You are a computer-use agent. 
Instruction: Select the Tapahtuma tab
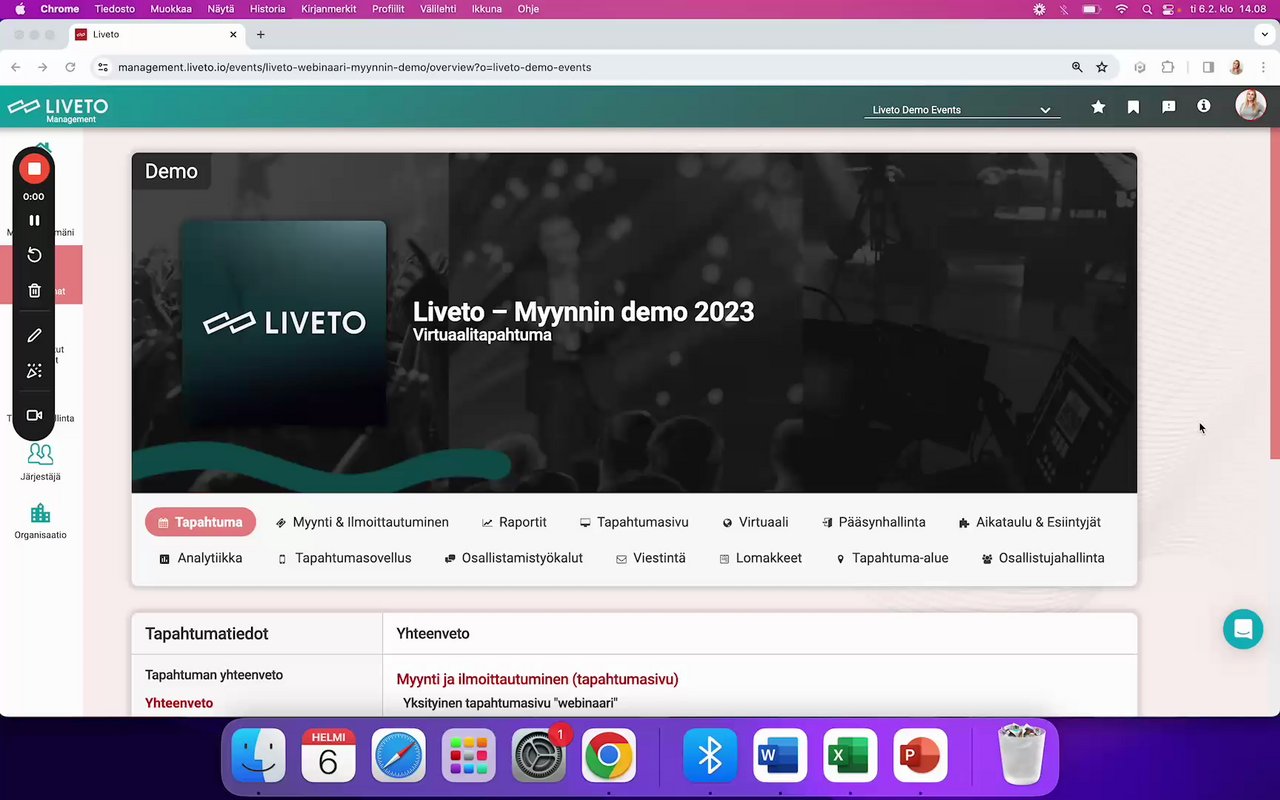(x=200, y=522)
